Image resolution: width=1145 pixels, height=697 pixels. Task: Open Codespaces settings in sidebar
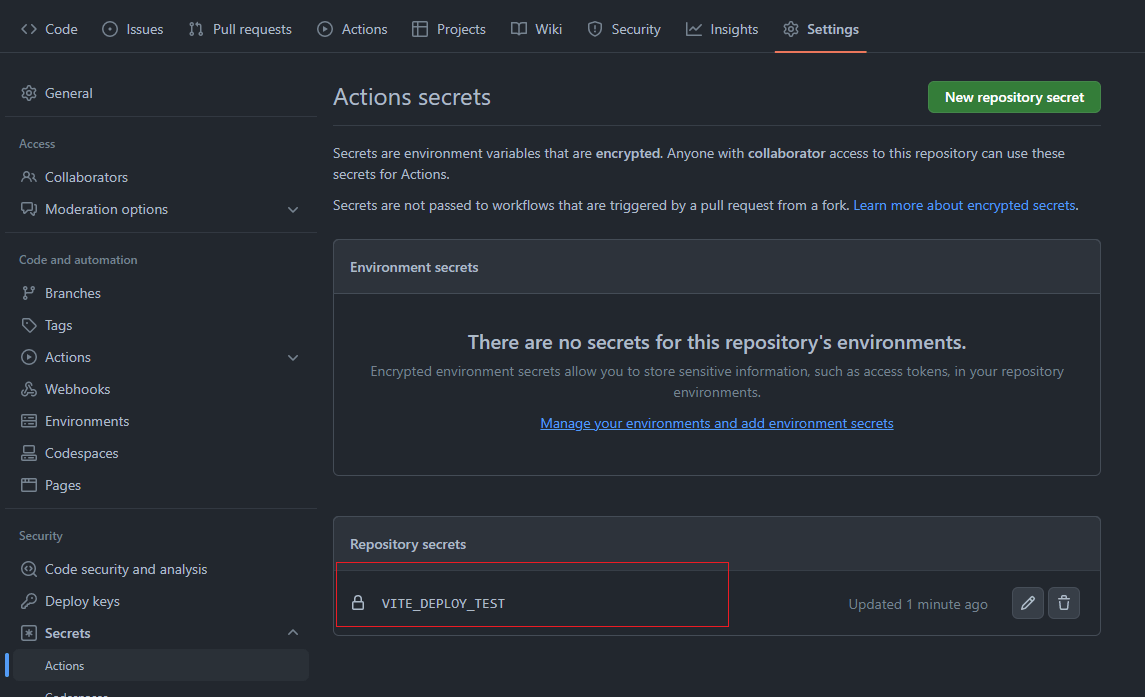81,453
